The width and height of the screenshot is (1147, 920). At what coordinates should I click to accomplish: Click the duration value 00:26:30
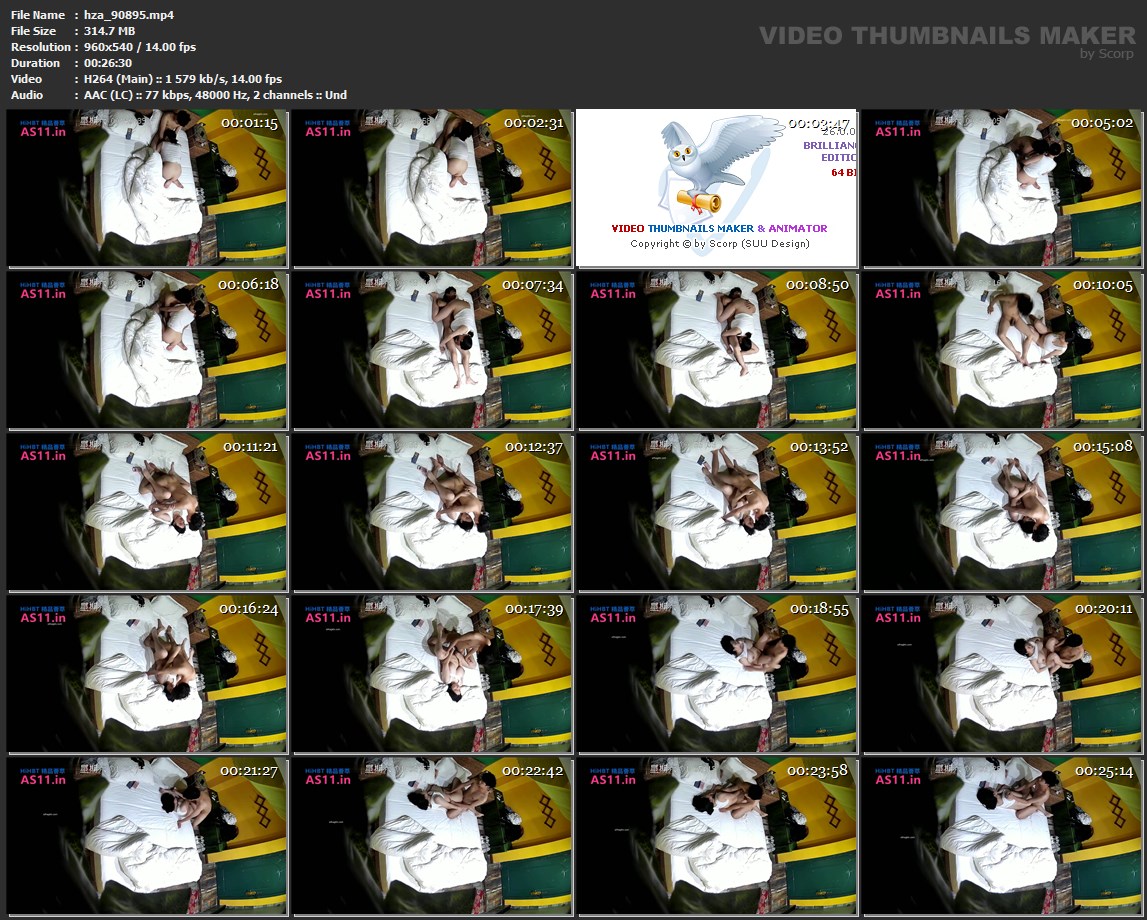[x=108, y=63]
